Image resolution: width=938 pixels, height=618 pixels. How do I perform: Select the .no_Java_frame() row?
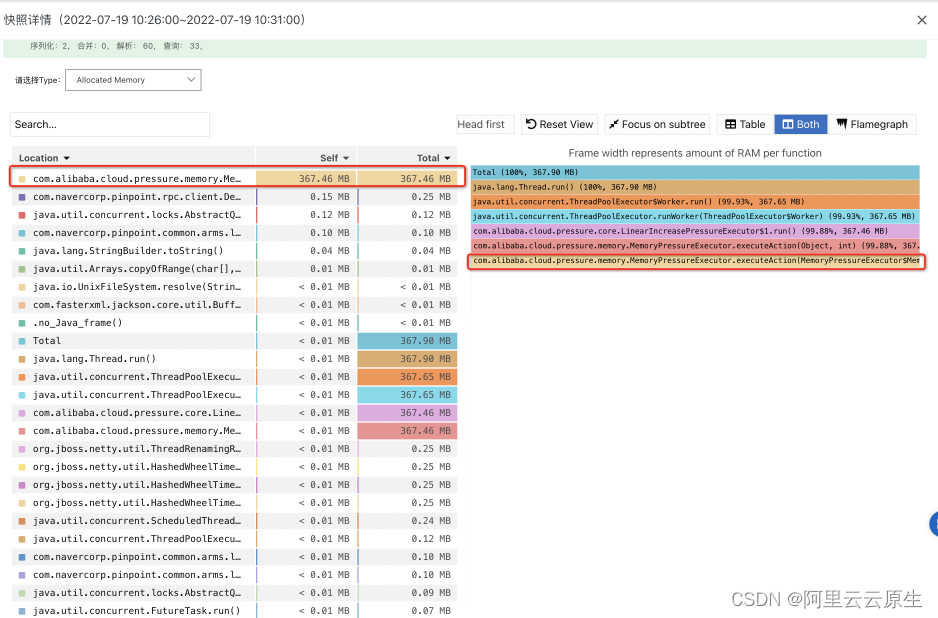click(x=234, y=322)
